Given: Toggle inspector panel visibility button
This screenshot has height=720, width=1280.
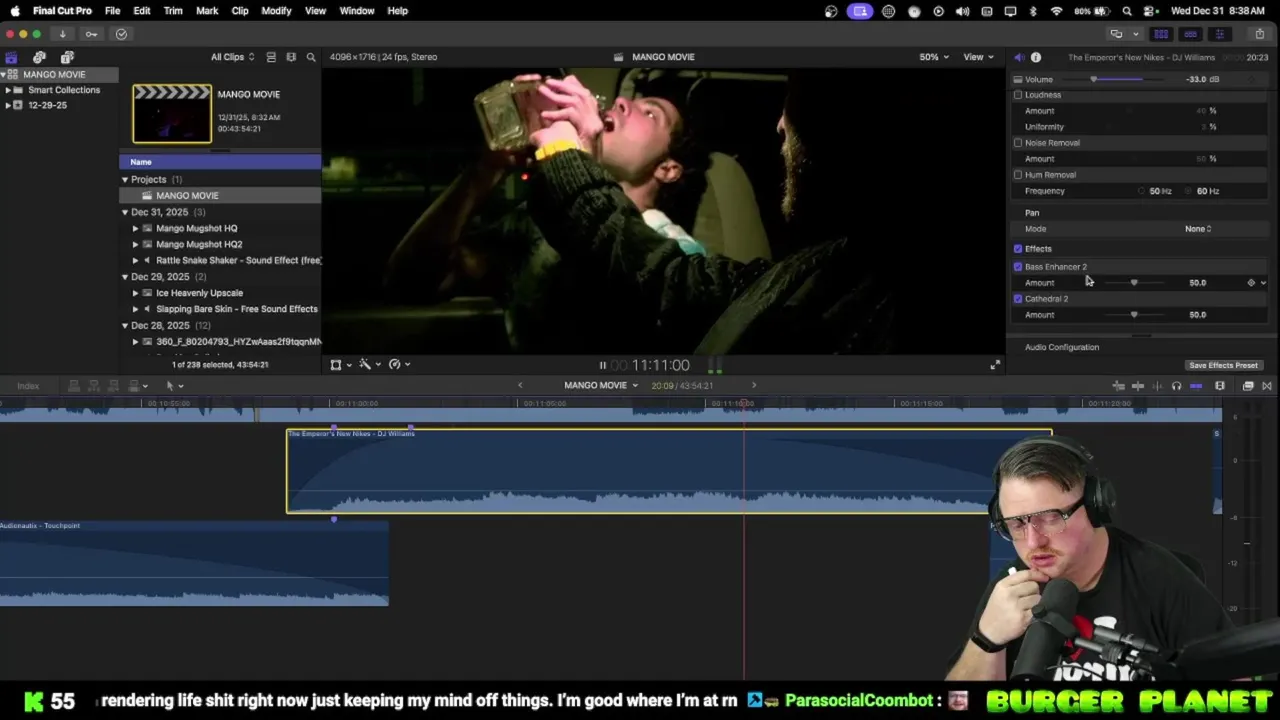Looking at the screenshot, I should (1219, 34).
